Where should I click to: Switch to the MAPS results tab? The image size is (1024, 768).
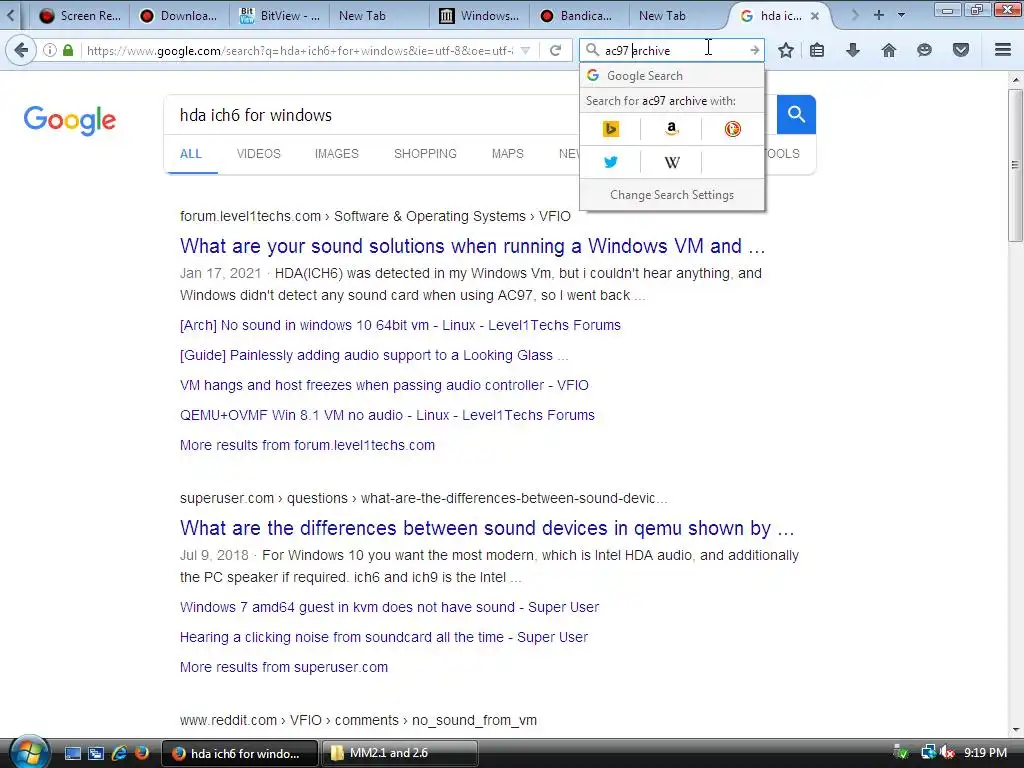tap(507, 154)
